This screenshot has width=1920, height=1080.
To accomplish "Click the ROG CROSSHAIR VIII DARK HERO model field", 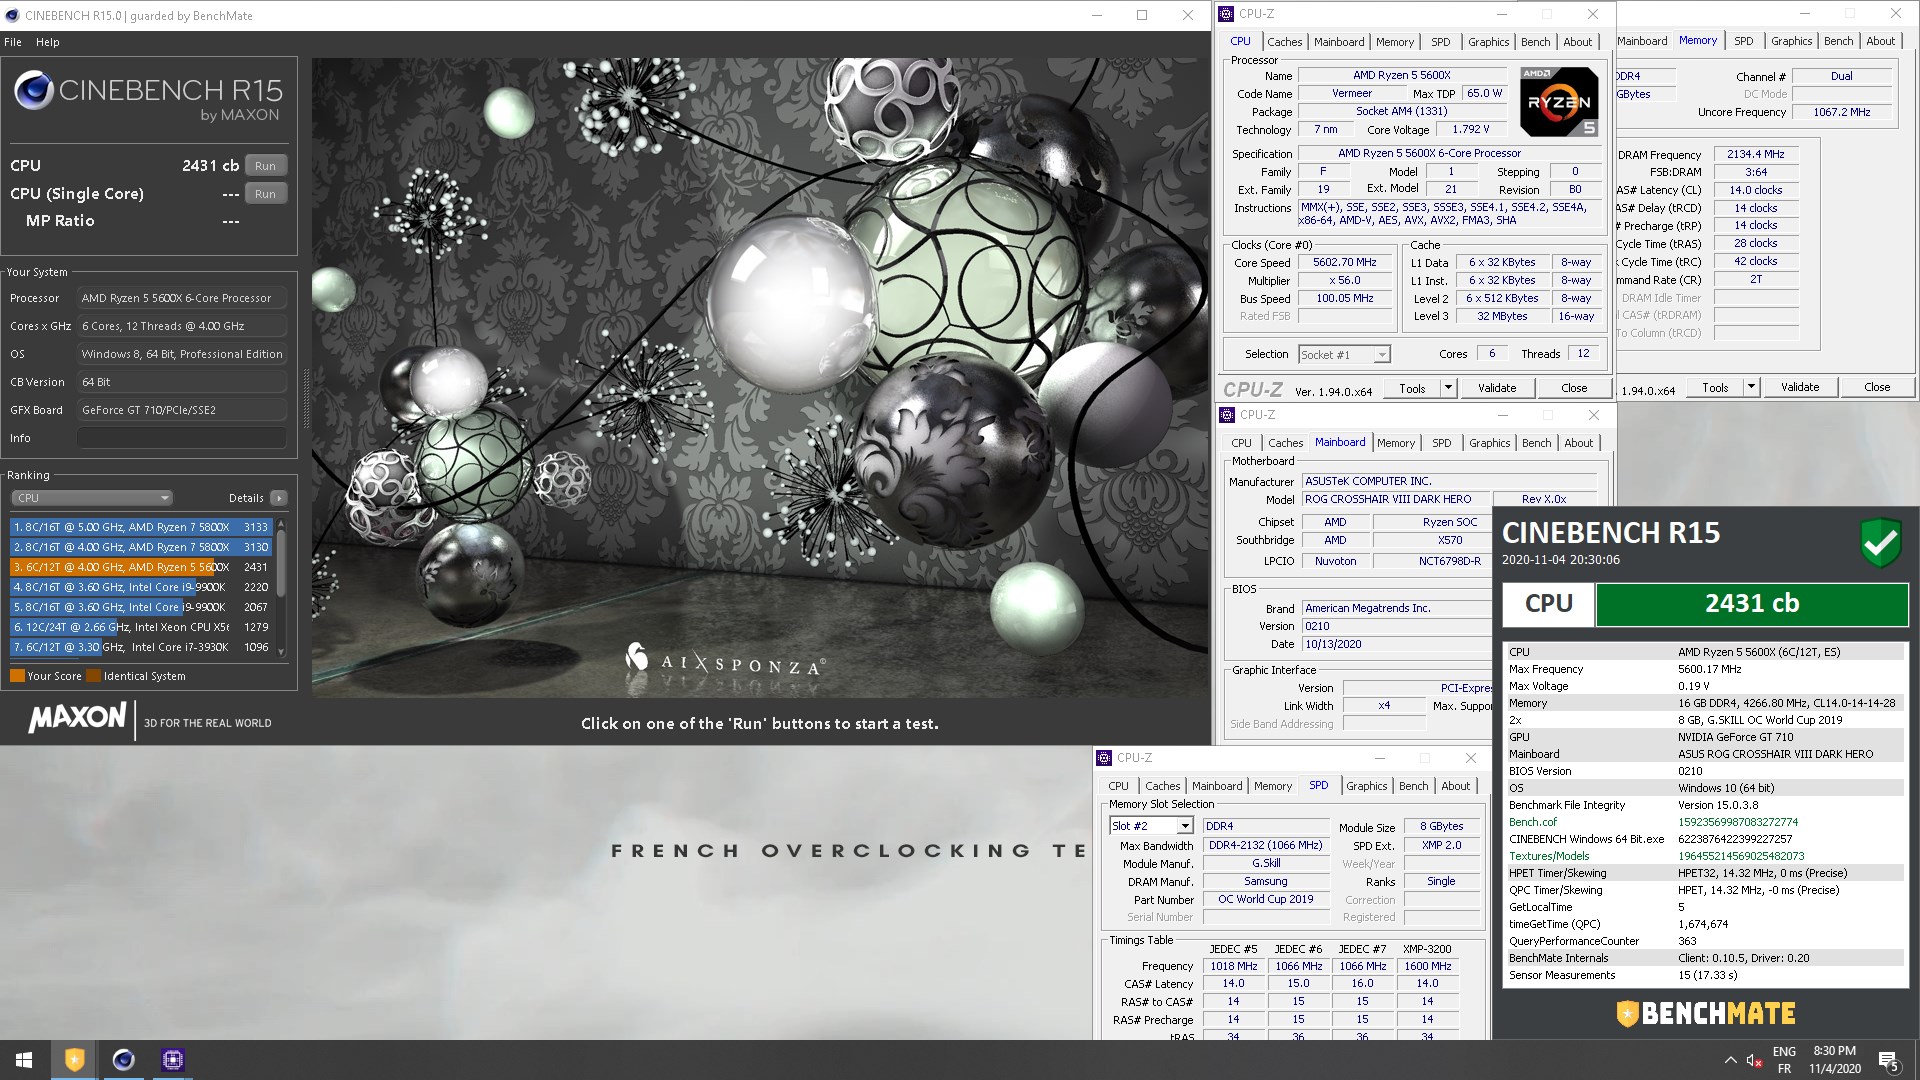I will (x=1396, y=499).
